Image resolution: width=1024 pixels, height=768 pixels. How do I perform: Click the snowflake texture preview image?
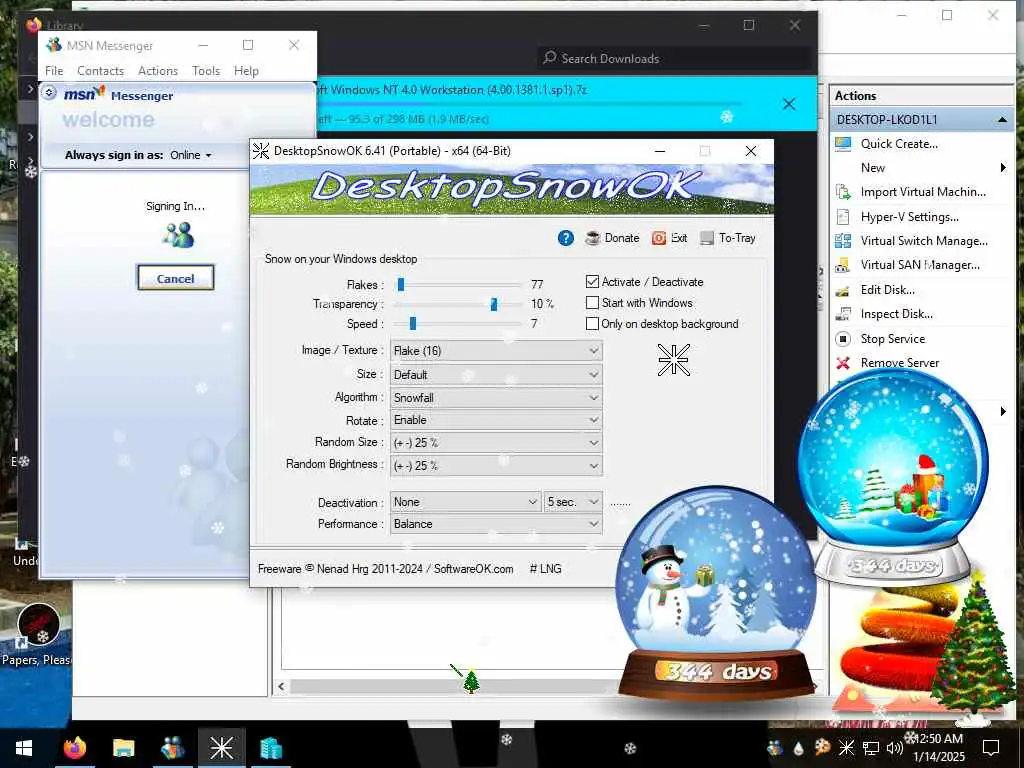tap(674, 360)
